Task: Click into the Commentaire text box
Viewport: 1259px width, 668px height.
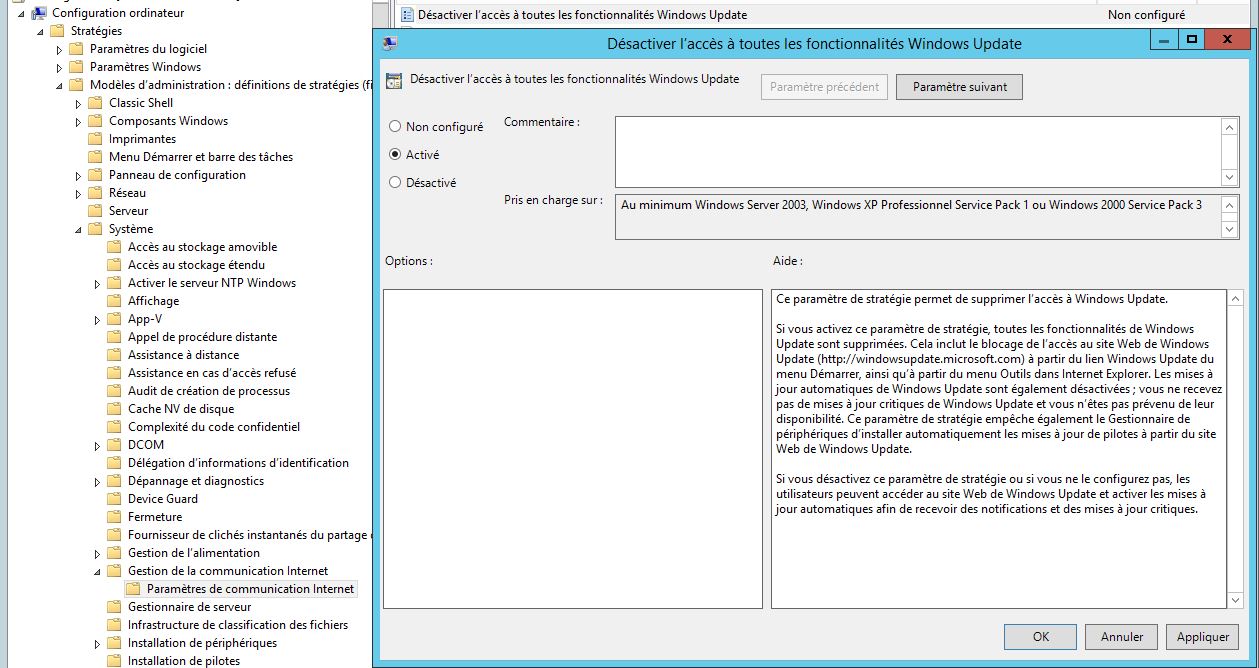Action: [x=918, y=152]
